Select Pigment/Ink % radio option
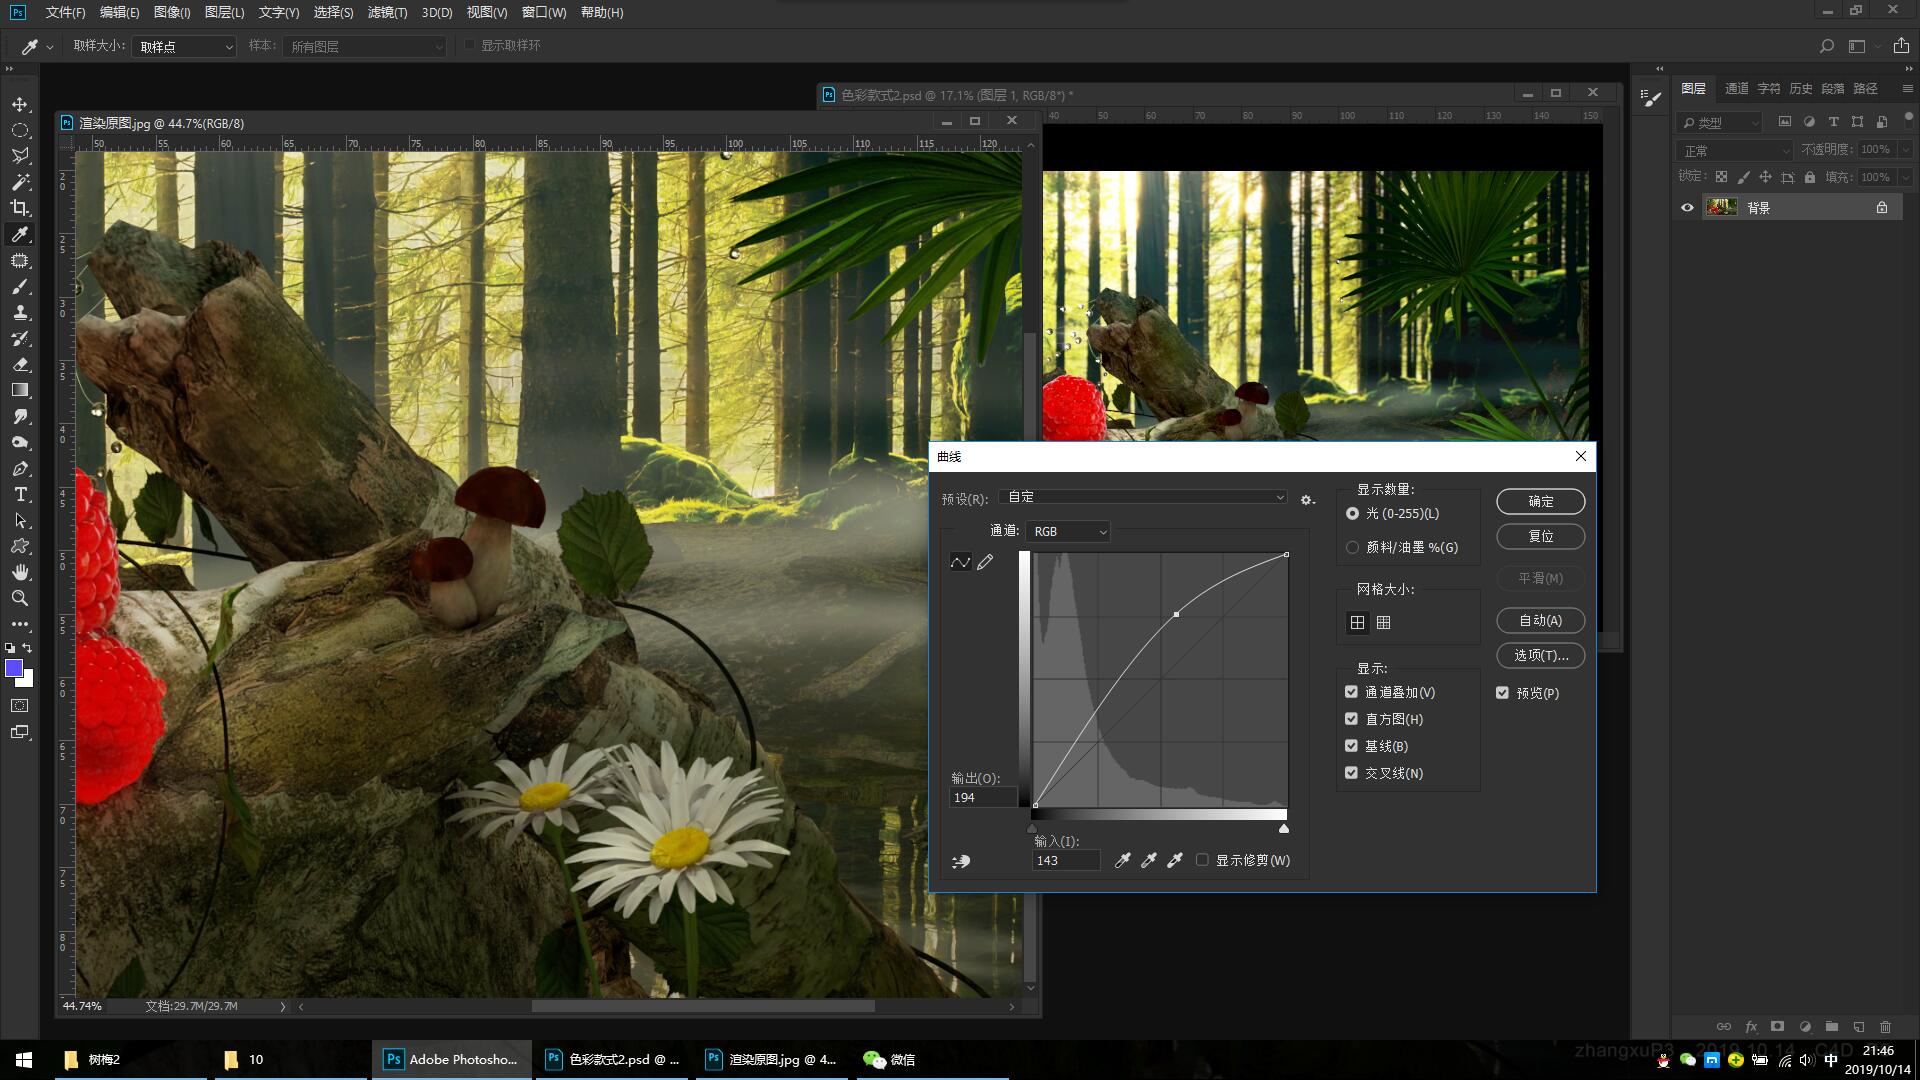 tap(1353, 547)
